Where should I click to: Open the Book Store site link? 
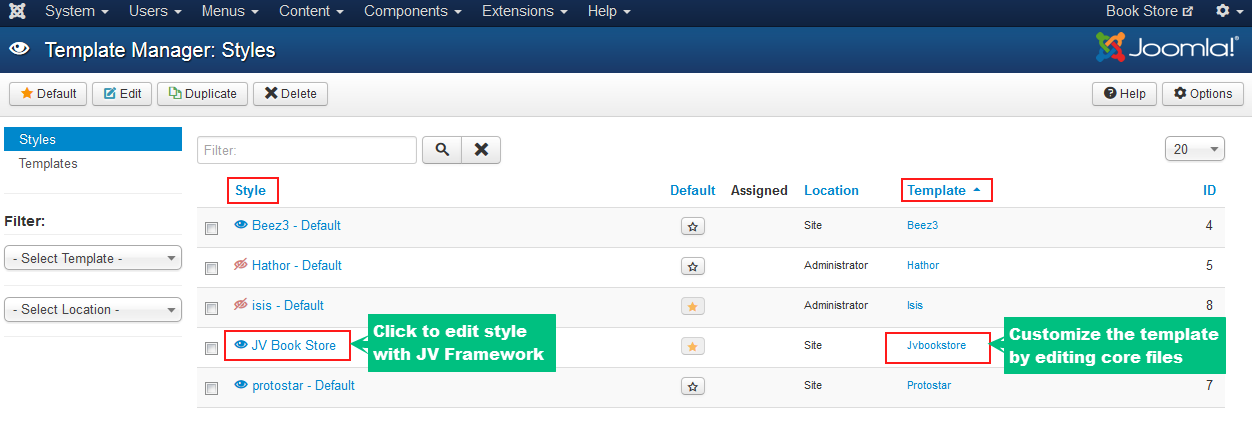[1149, 11]
